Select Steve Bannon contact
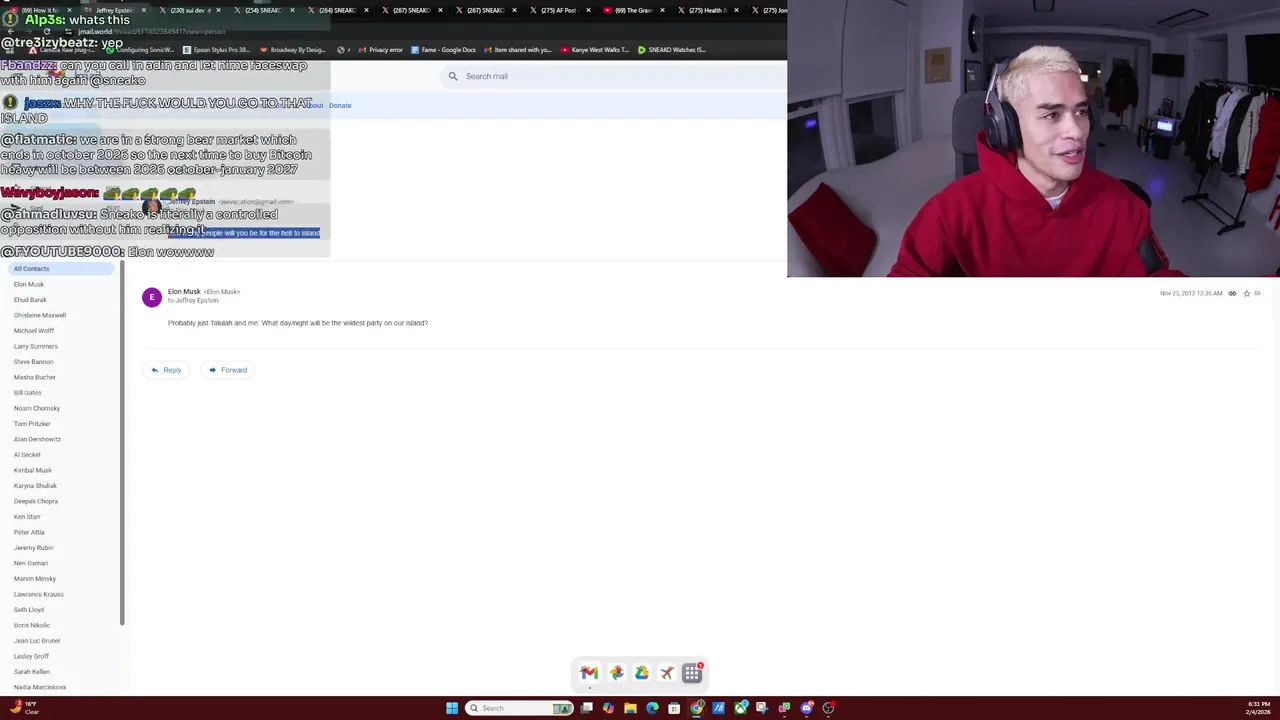The image size is (1280, 720). (x=34, y=362)
